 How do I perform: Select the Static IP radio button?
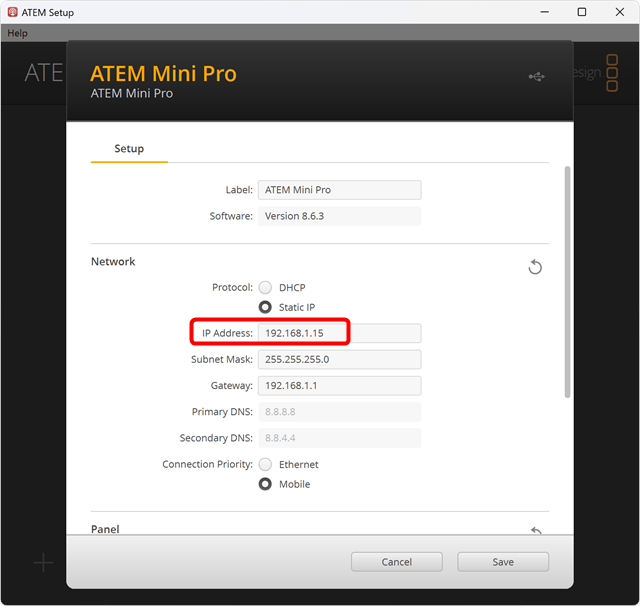pyautogui.click(x=265, y=307)
